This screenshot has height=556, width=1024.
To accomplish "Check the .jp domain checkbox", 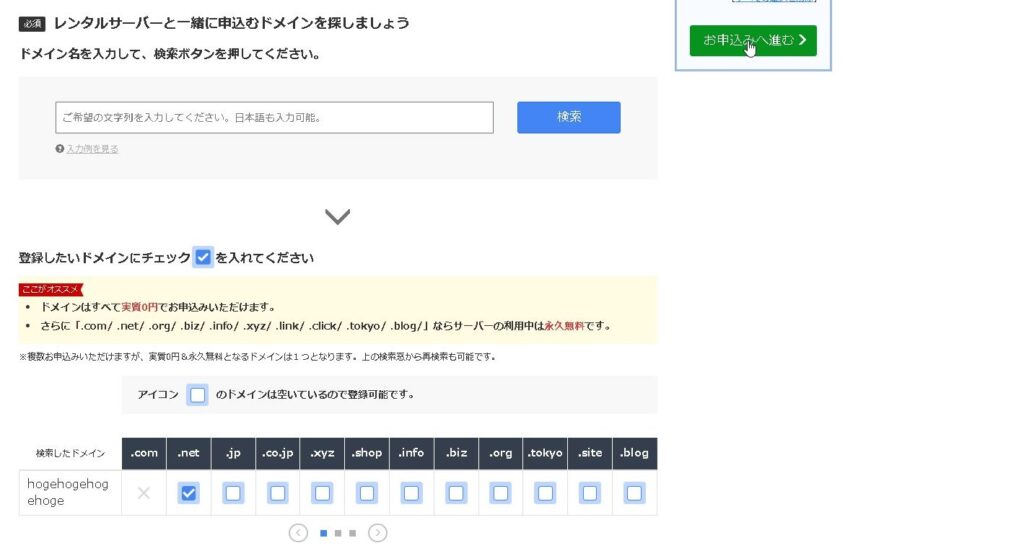I will 233,493.
